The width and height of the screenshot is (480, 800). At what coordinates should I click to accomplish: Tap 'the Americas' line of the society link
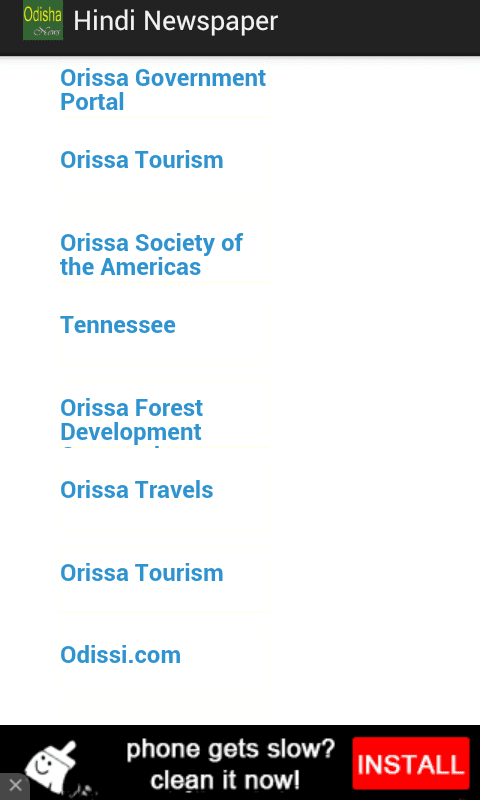pyautogui.click(x=131, y=267)
